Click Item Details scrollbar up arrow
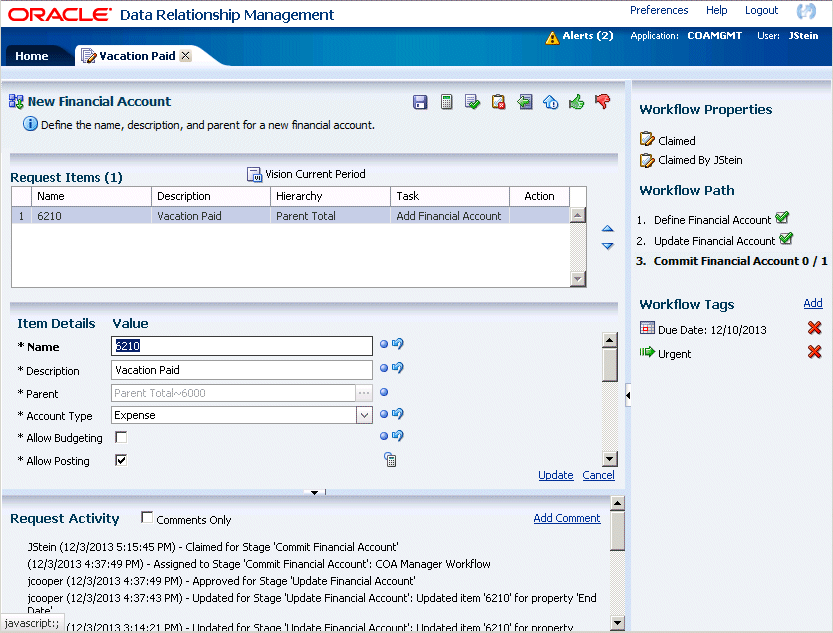This screenshot has height=633, width=833. [610, 340]
